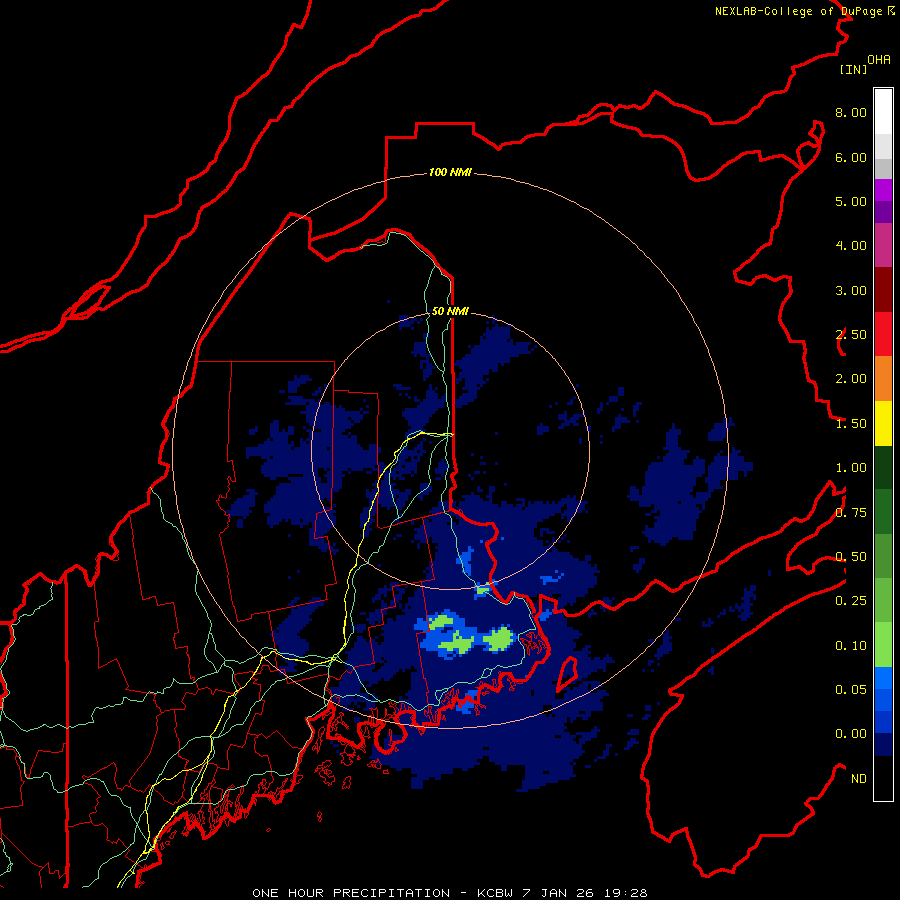Click the [IN] units label
This screenshot has width=900, height=900.
(853, 69)
